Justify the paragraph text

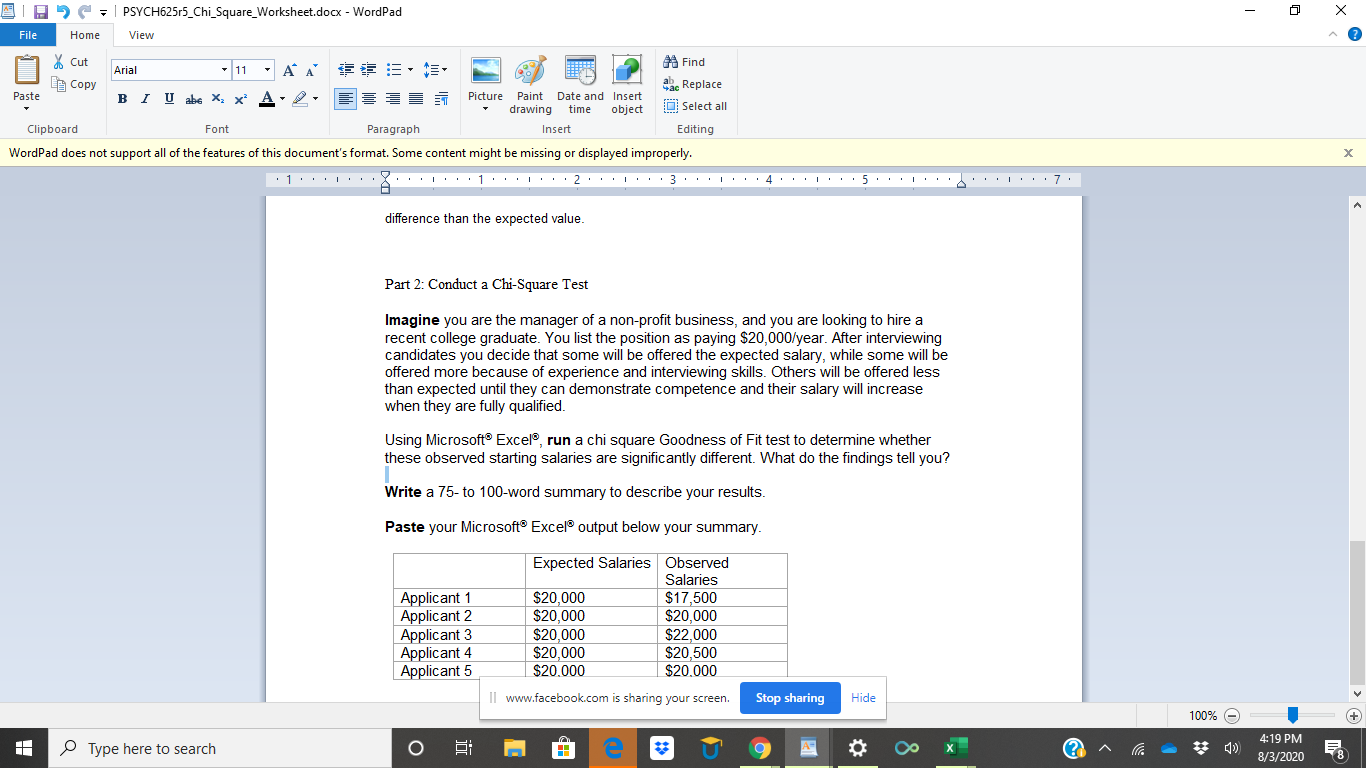414,98
